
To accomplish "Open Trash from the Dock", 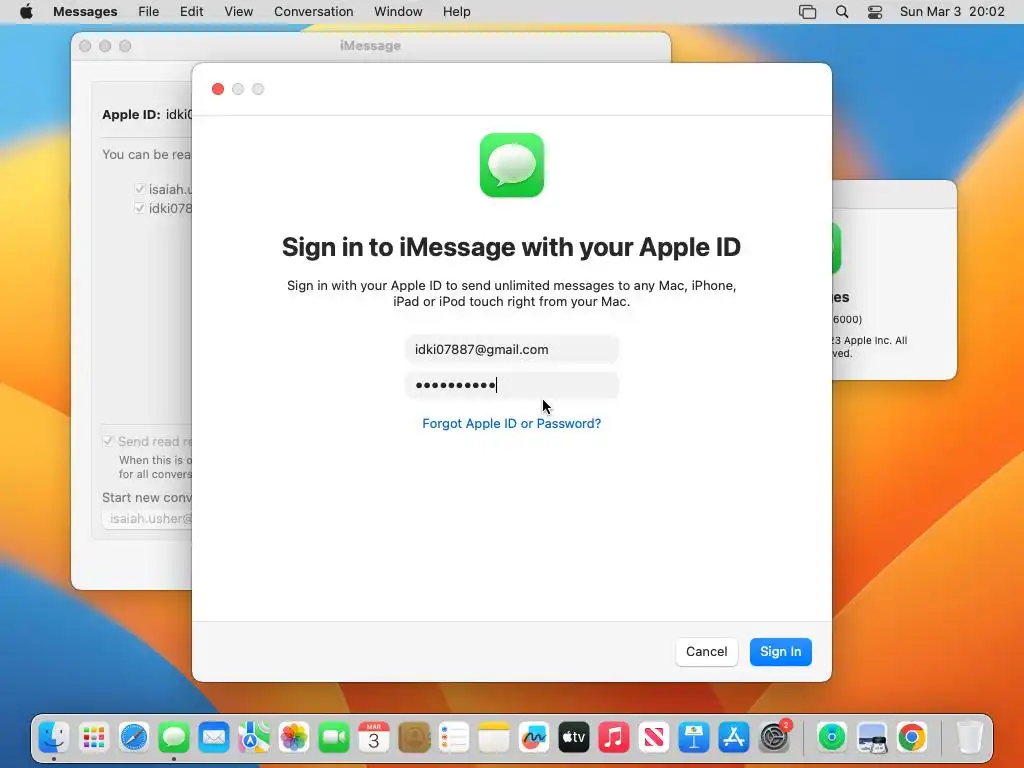I will 970,738.
